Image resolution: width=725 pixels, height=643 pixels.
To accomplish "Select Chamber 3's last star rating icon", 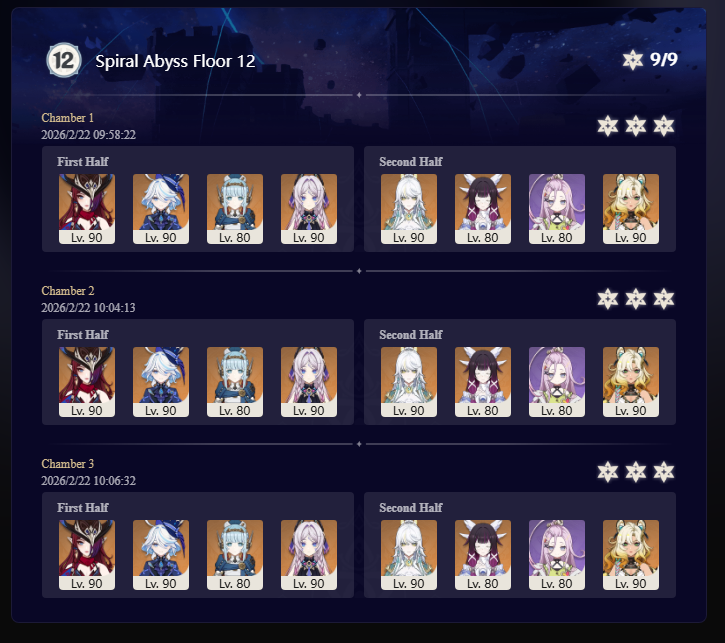I will 664,472.
